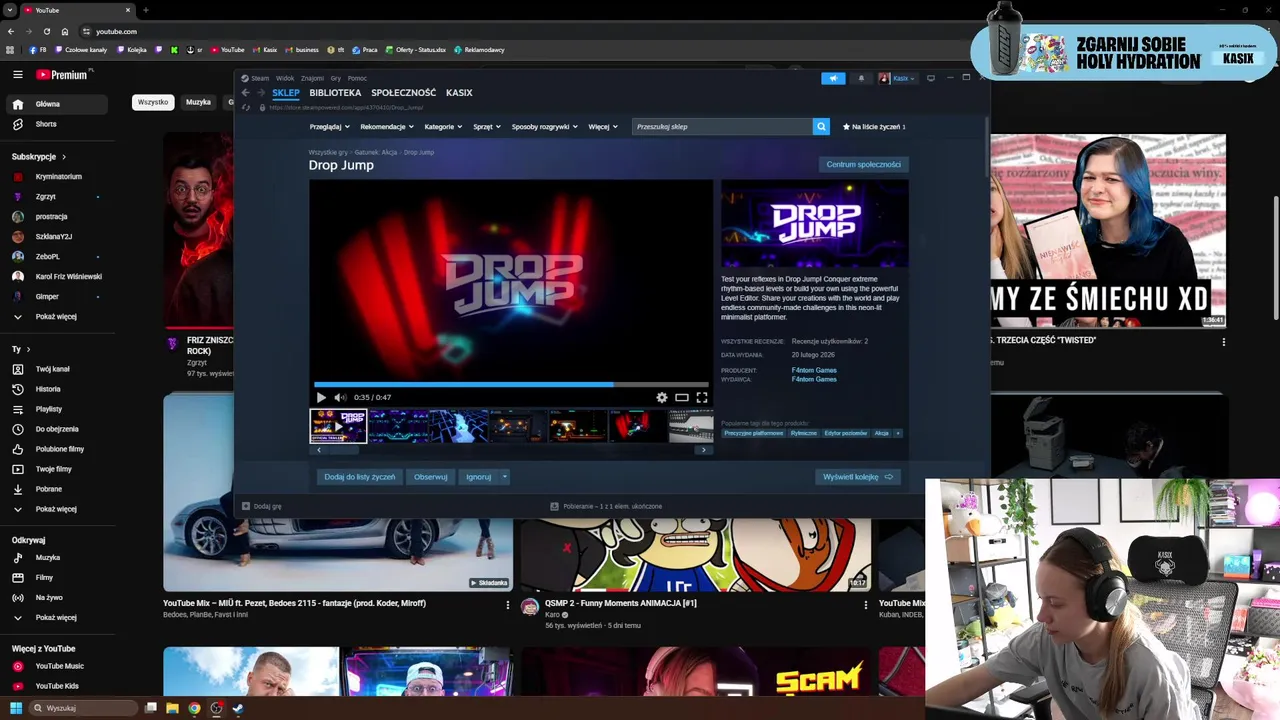Click the Wyświetl kolejkę button

(858, 477)
